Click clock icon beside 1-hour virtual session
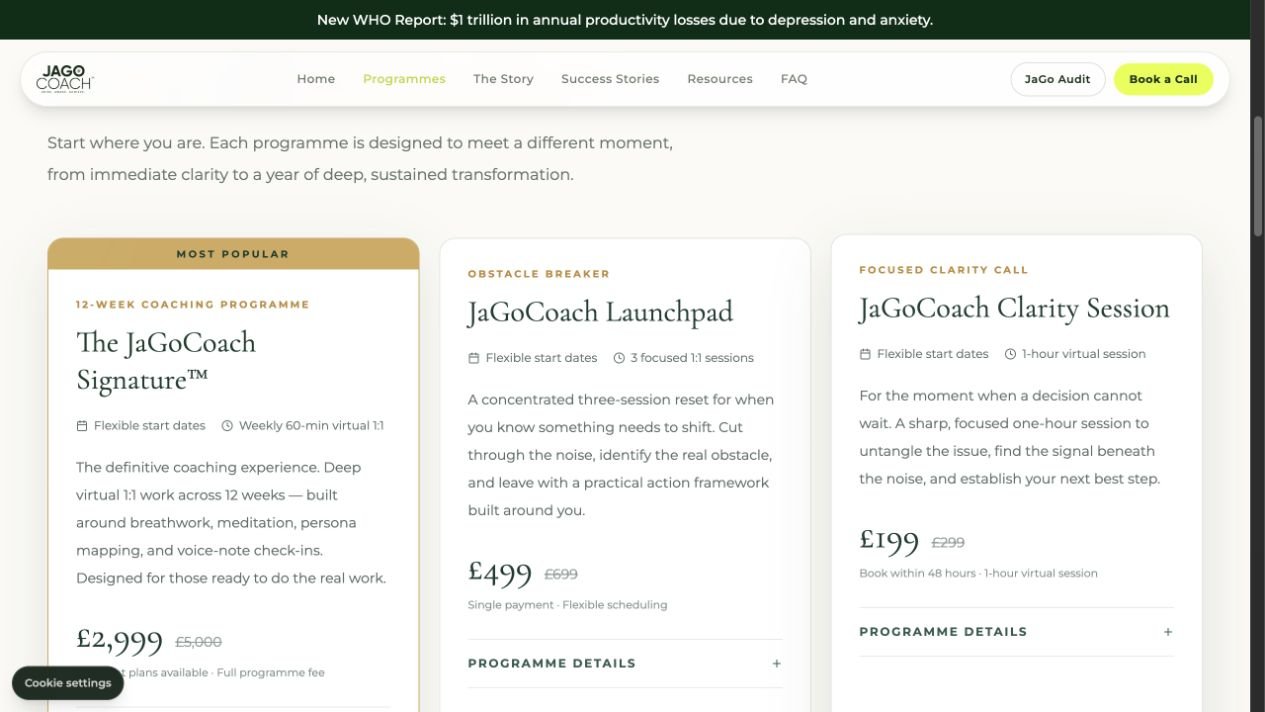The image size is (1265, 712). tap(1010, 354)
